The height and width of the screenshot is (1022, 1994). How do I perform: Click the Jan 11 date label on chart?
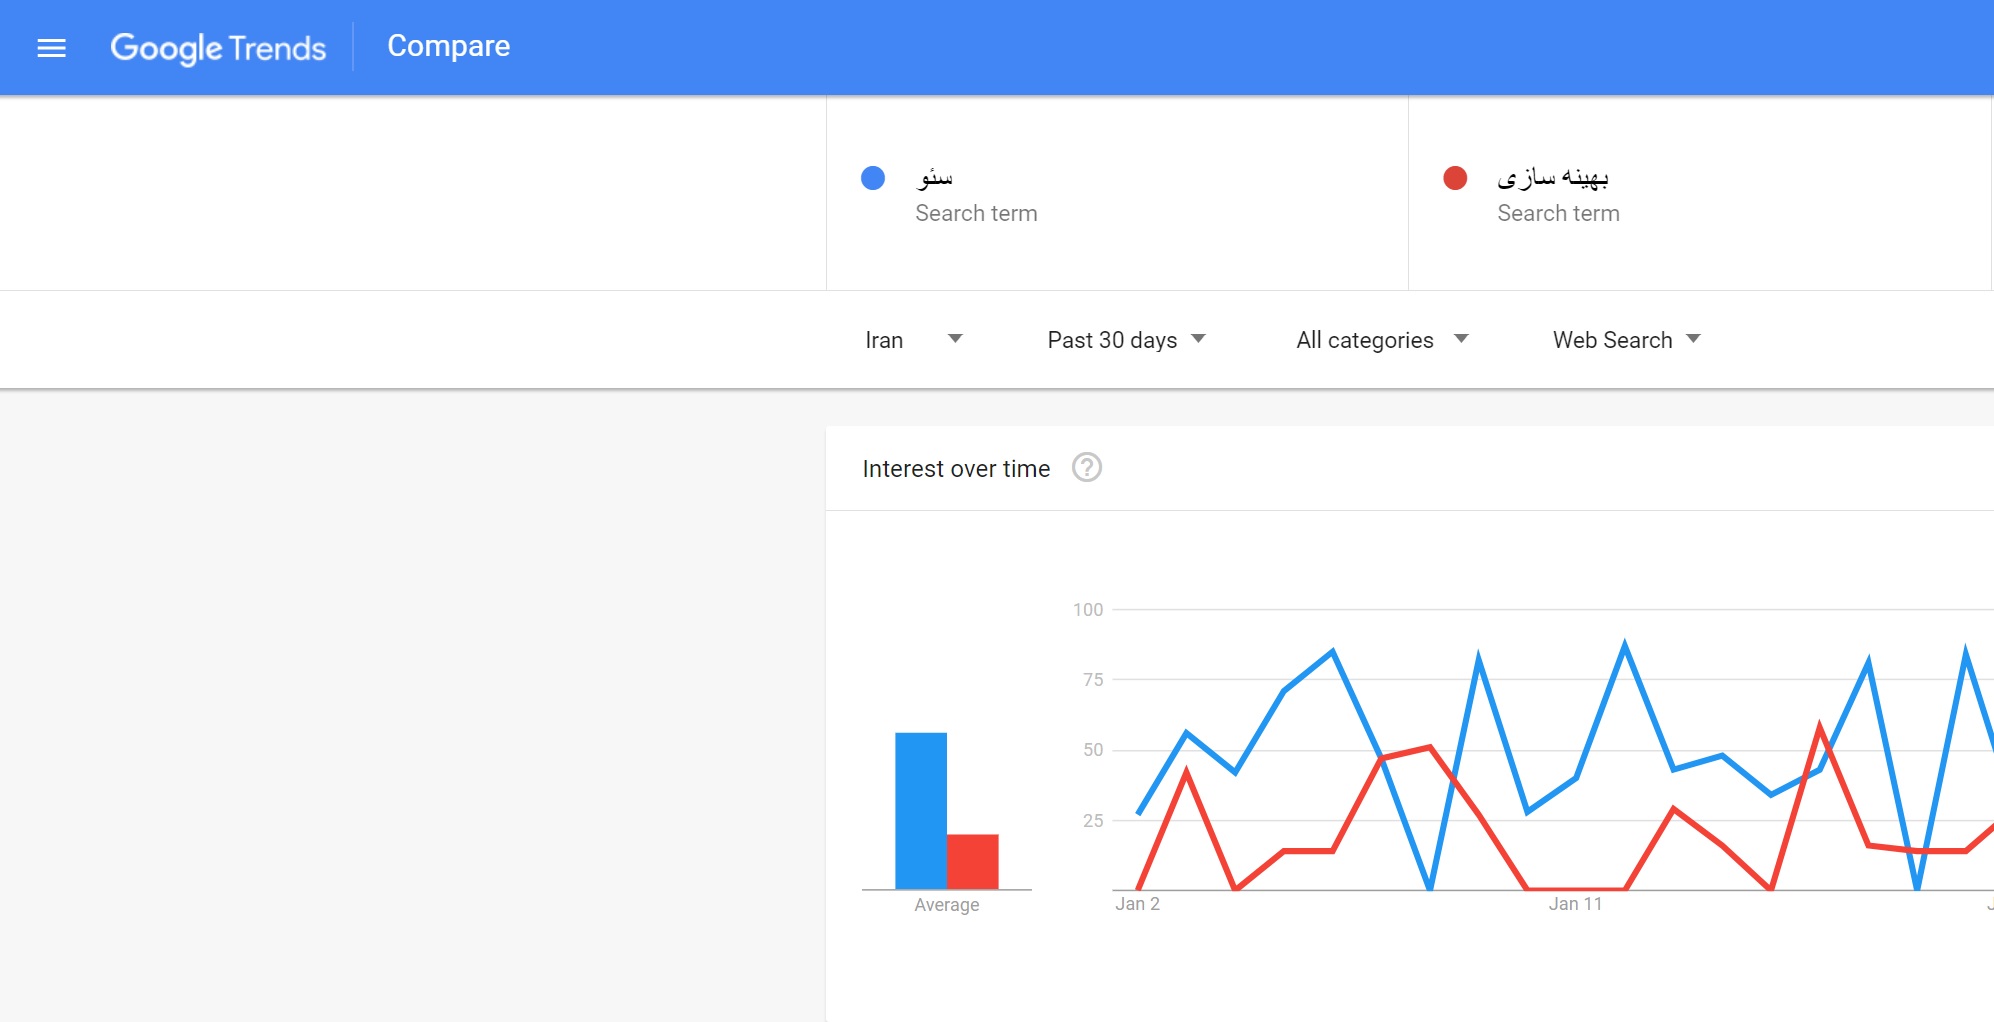point(1575,904)
